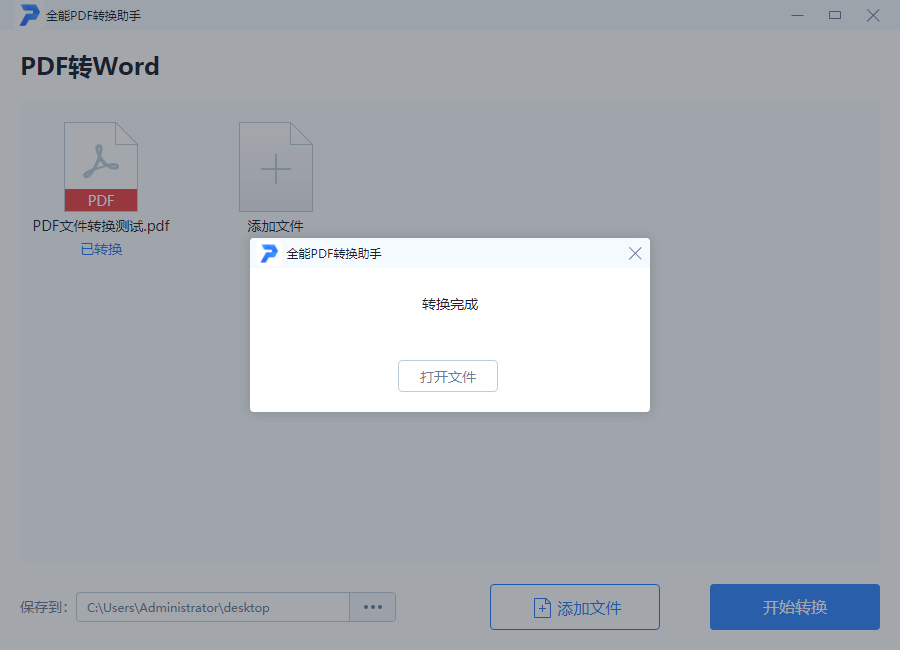Click the red PDF badge on the file thumbnail
Viewport: 900px width, 650px height.
coord(100,200)
